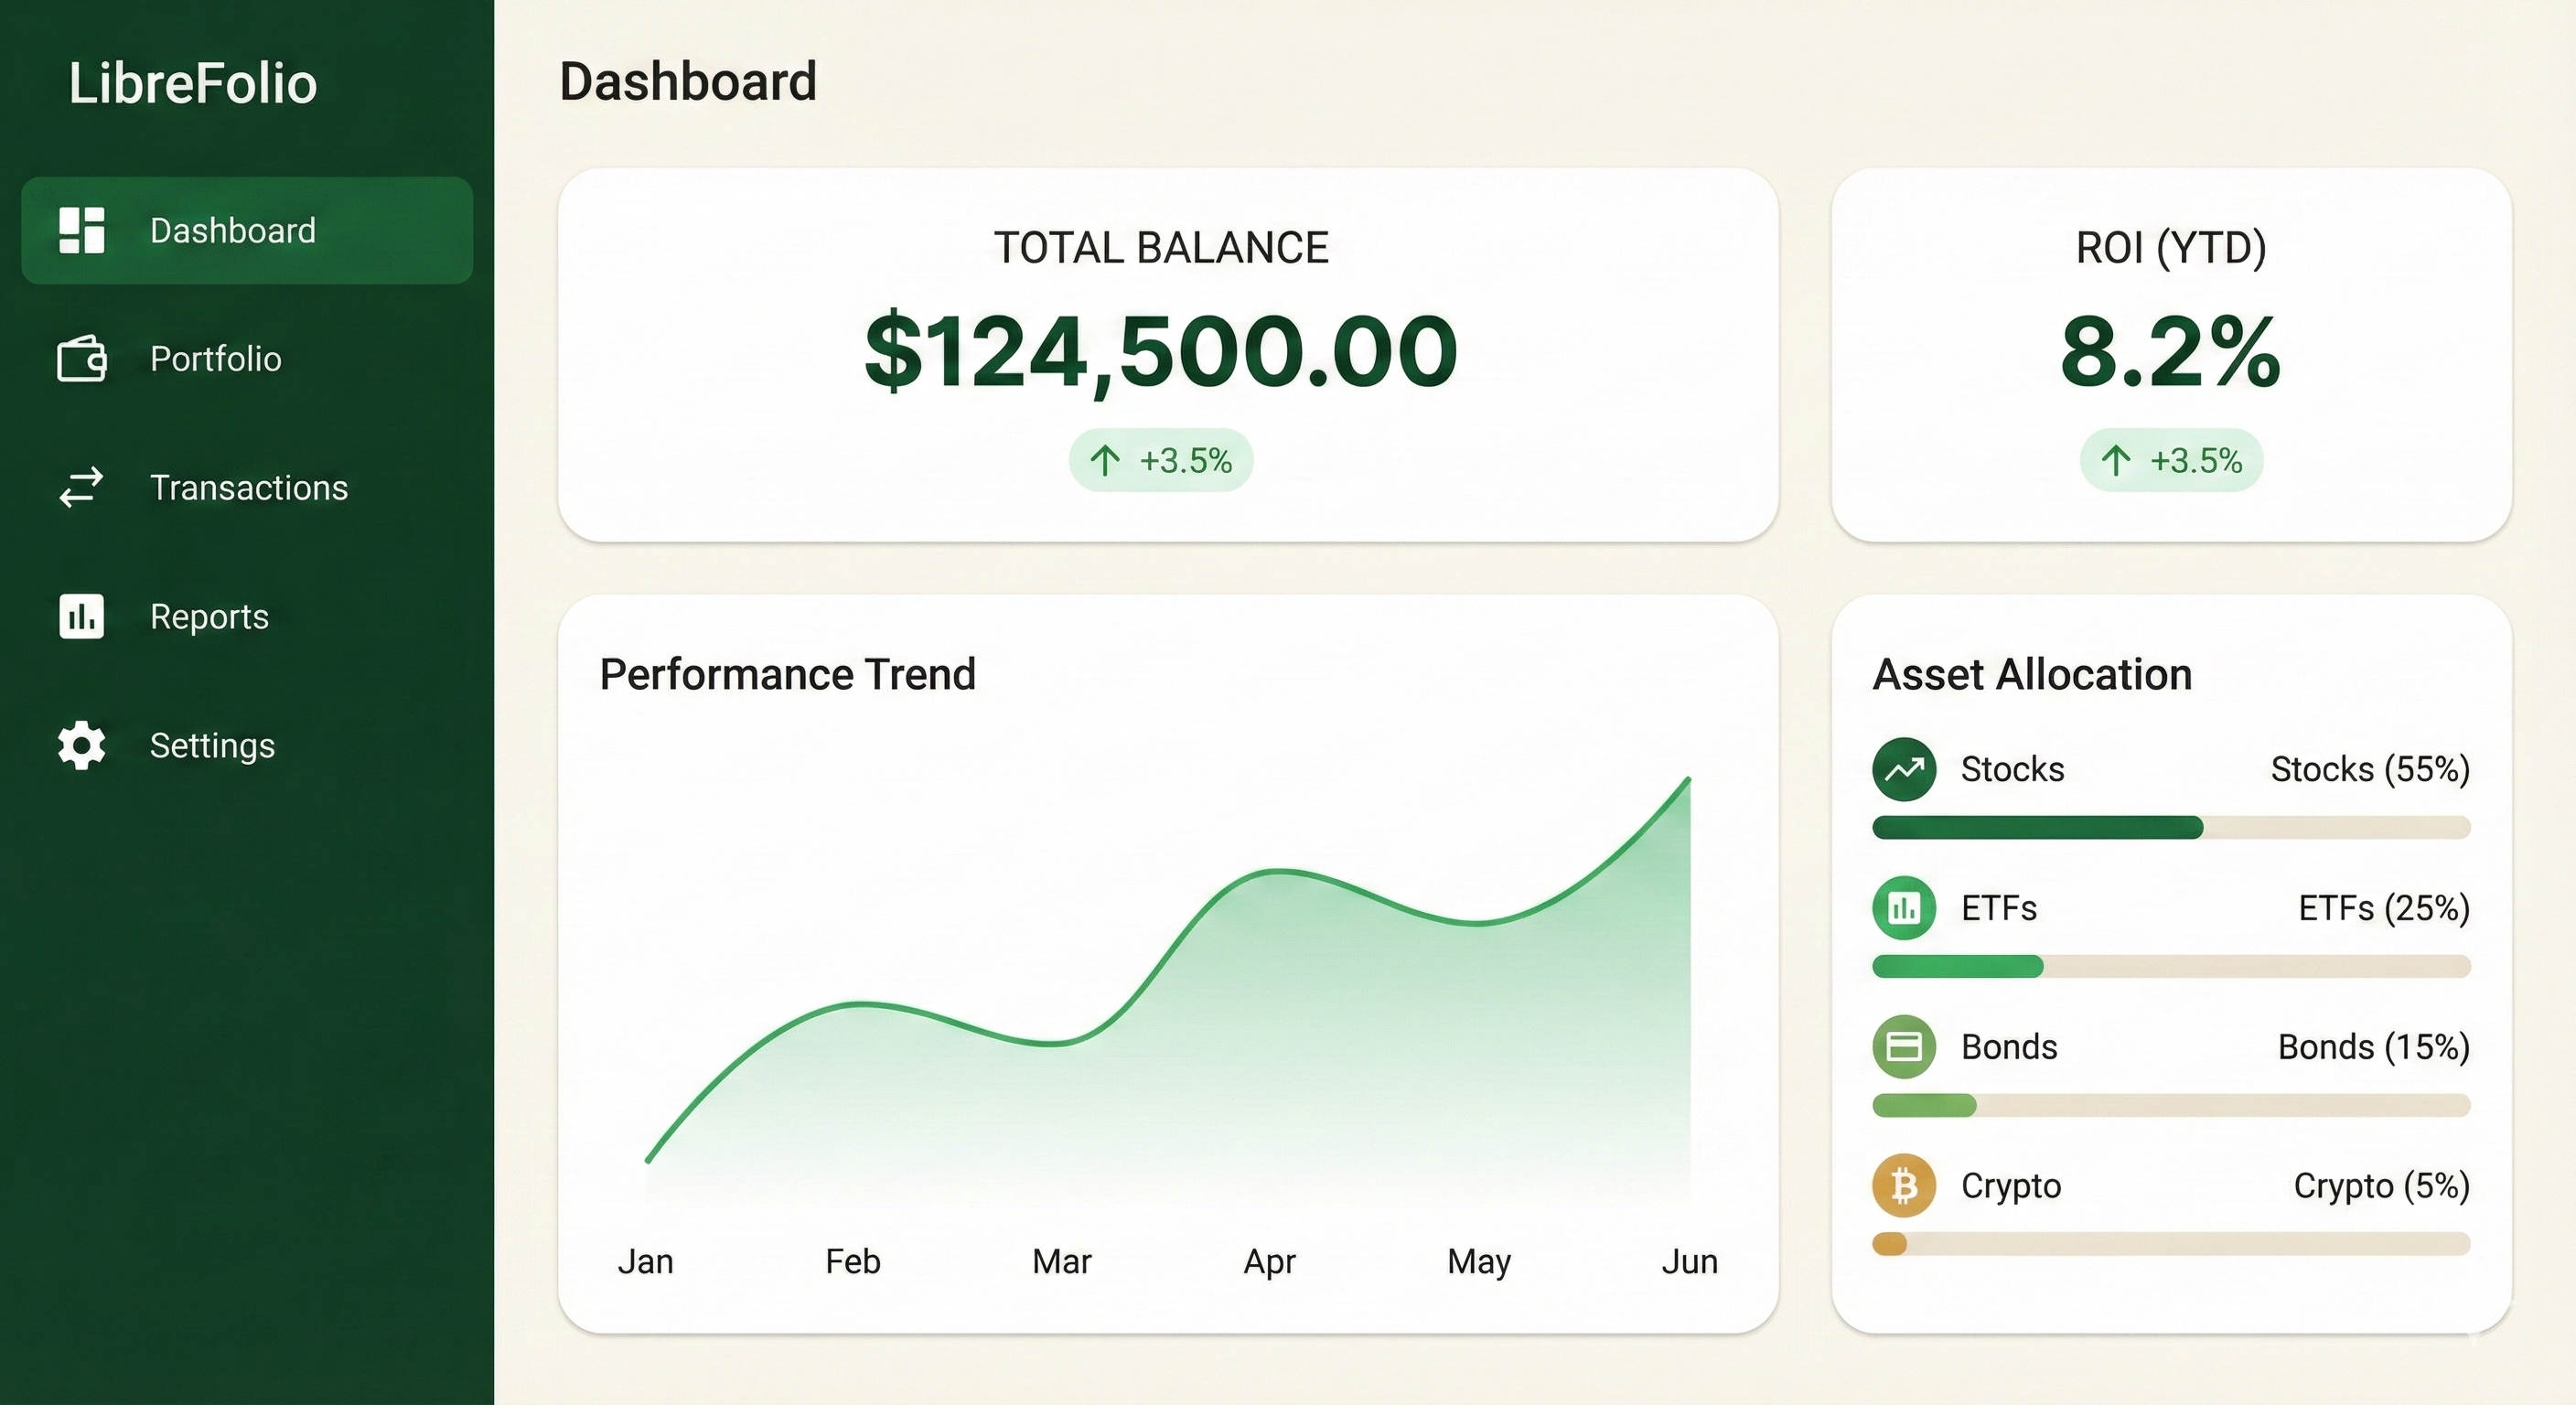
Task: Click the Stocks trending-up icon
Action: pyautogui.click(x=1904, y=769)
